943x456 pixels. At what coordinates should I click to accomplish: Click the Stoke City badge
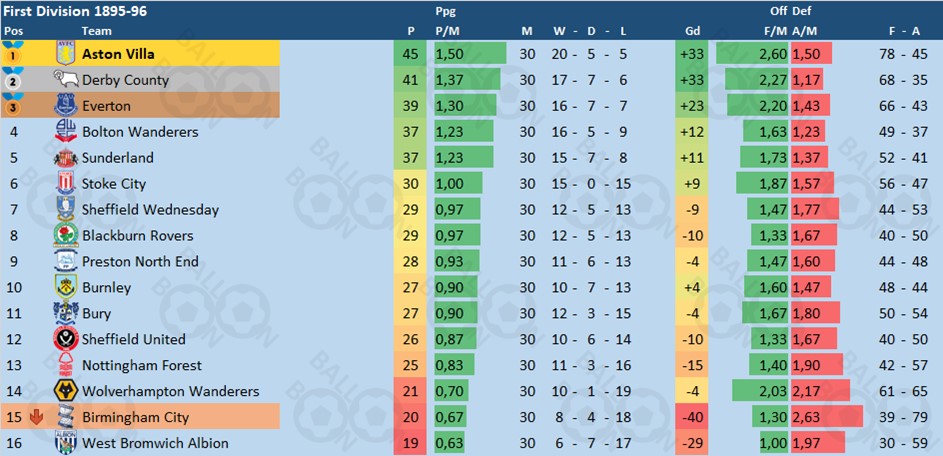tap(66, 184)
